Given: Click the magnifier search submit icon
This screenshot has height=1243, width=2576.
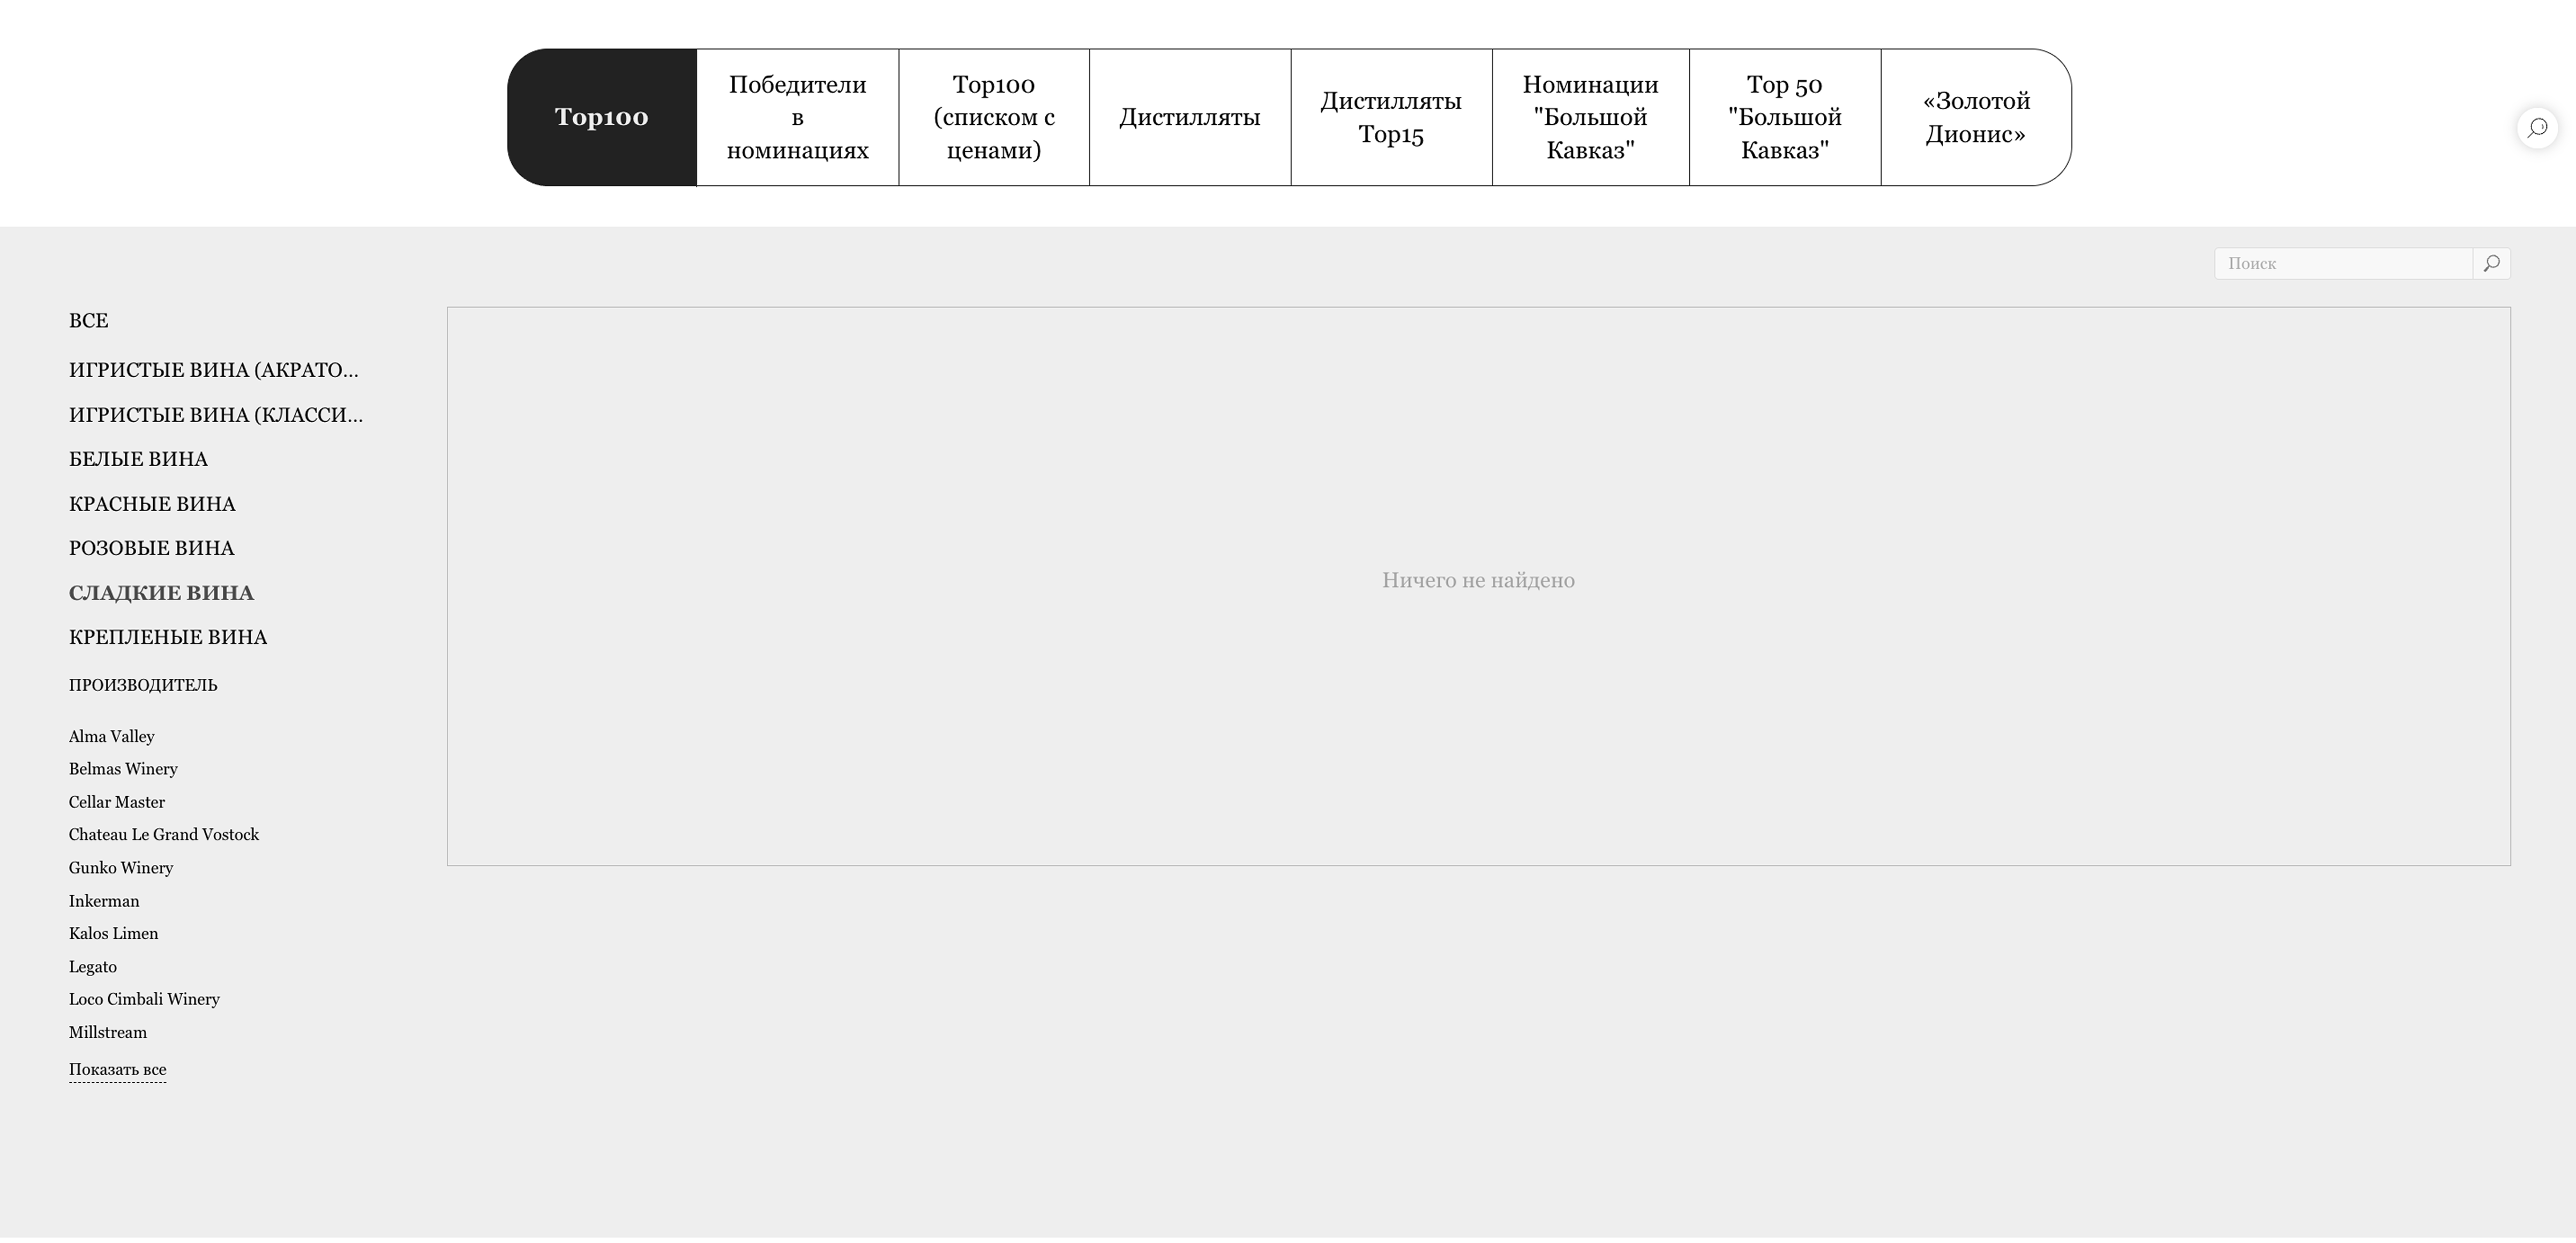Looking at the screenshot, I should (x=2491, y=263).
